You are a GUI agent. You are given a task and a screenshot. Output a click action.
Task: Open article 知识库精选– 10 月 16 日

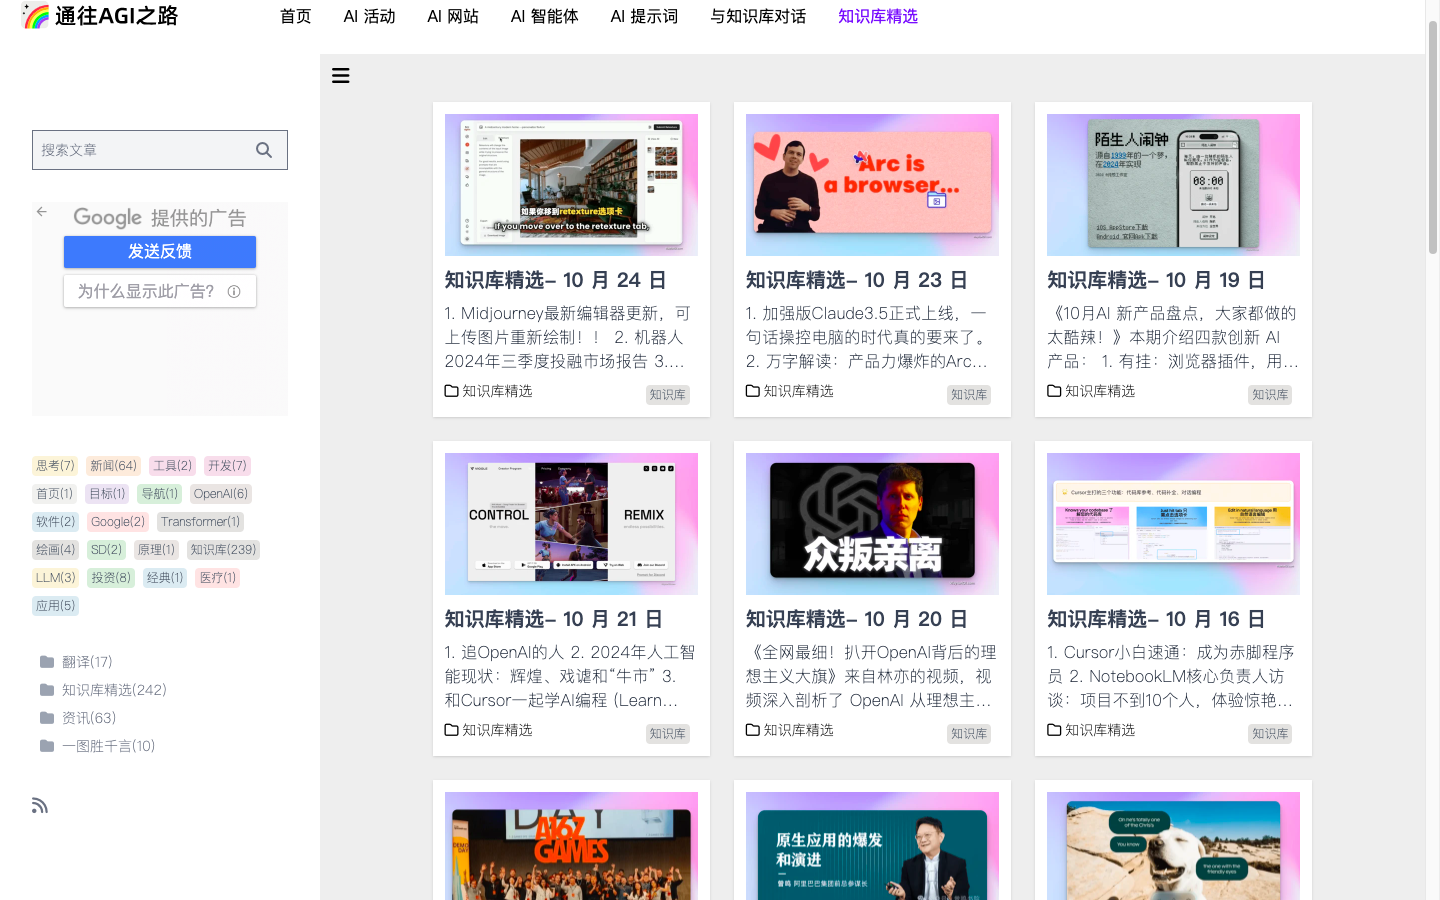click(1156, 620)
